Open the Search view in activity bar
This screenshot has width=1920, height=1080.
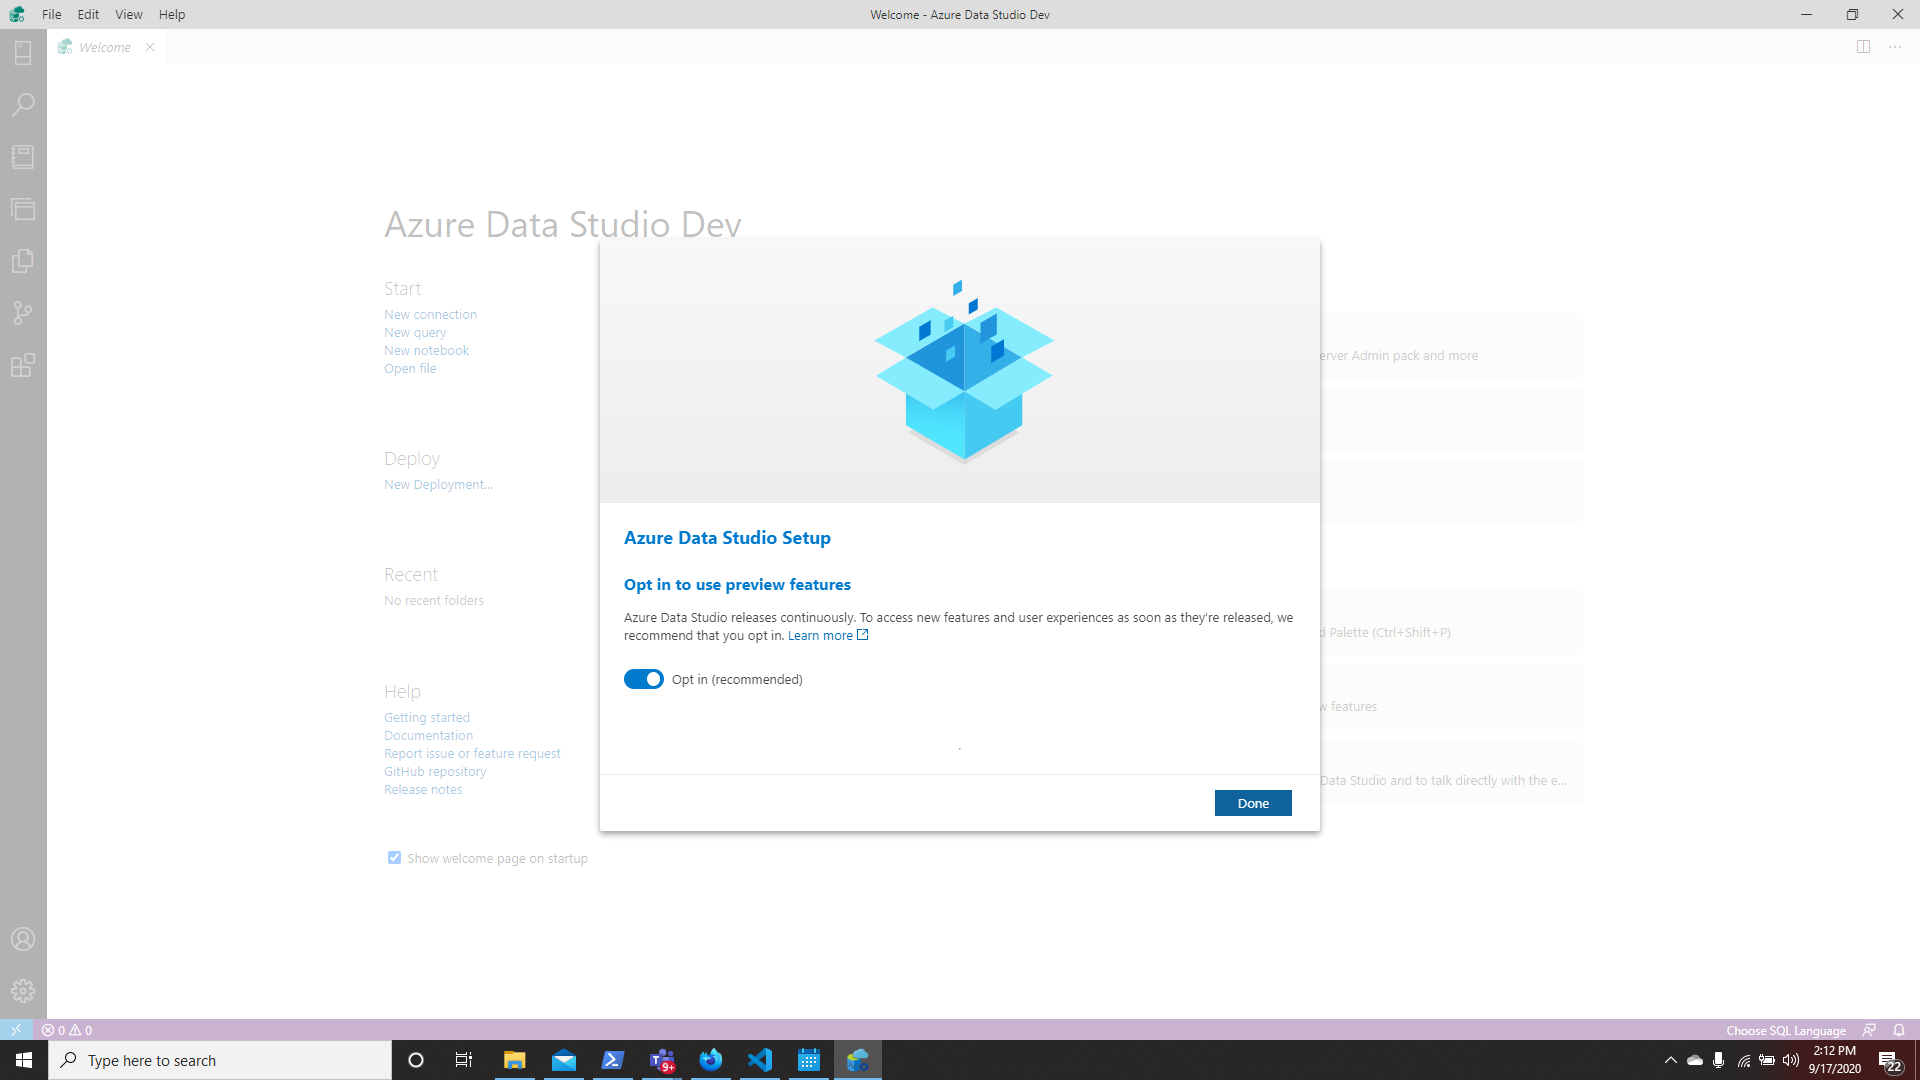click(23, 105)
